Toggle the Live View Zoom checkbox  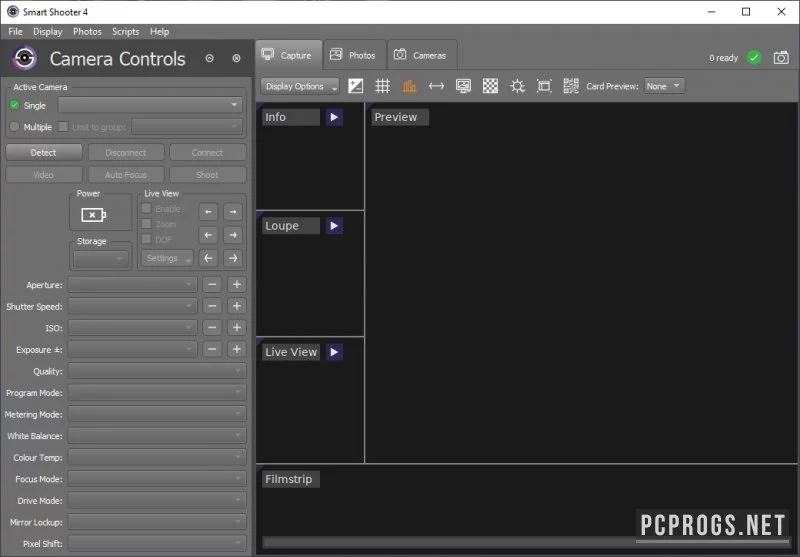[146, 223]
